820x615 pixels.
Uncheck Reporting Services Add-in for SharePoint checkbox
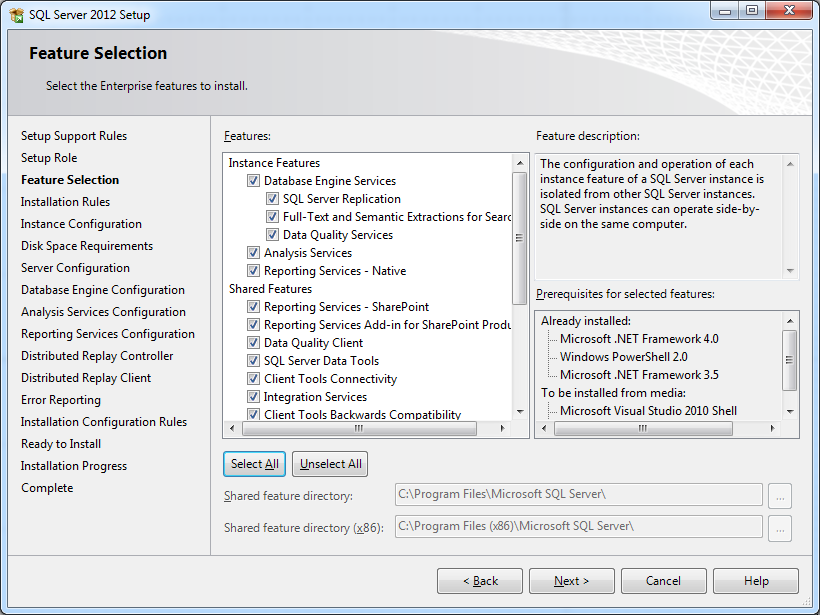click(254, 325)
